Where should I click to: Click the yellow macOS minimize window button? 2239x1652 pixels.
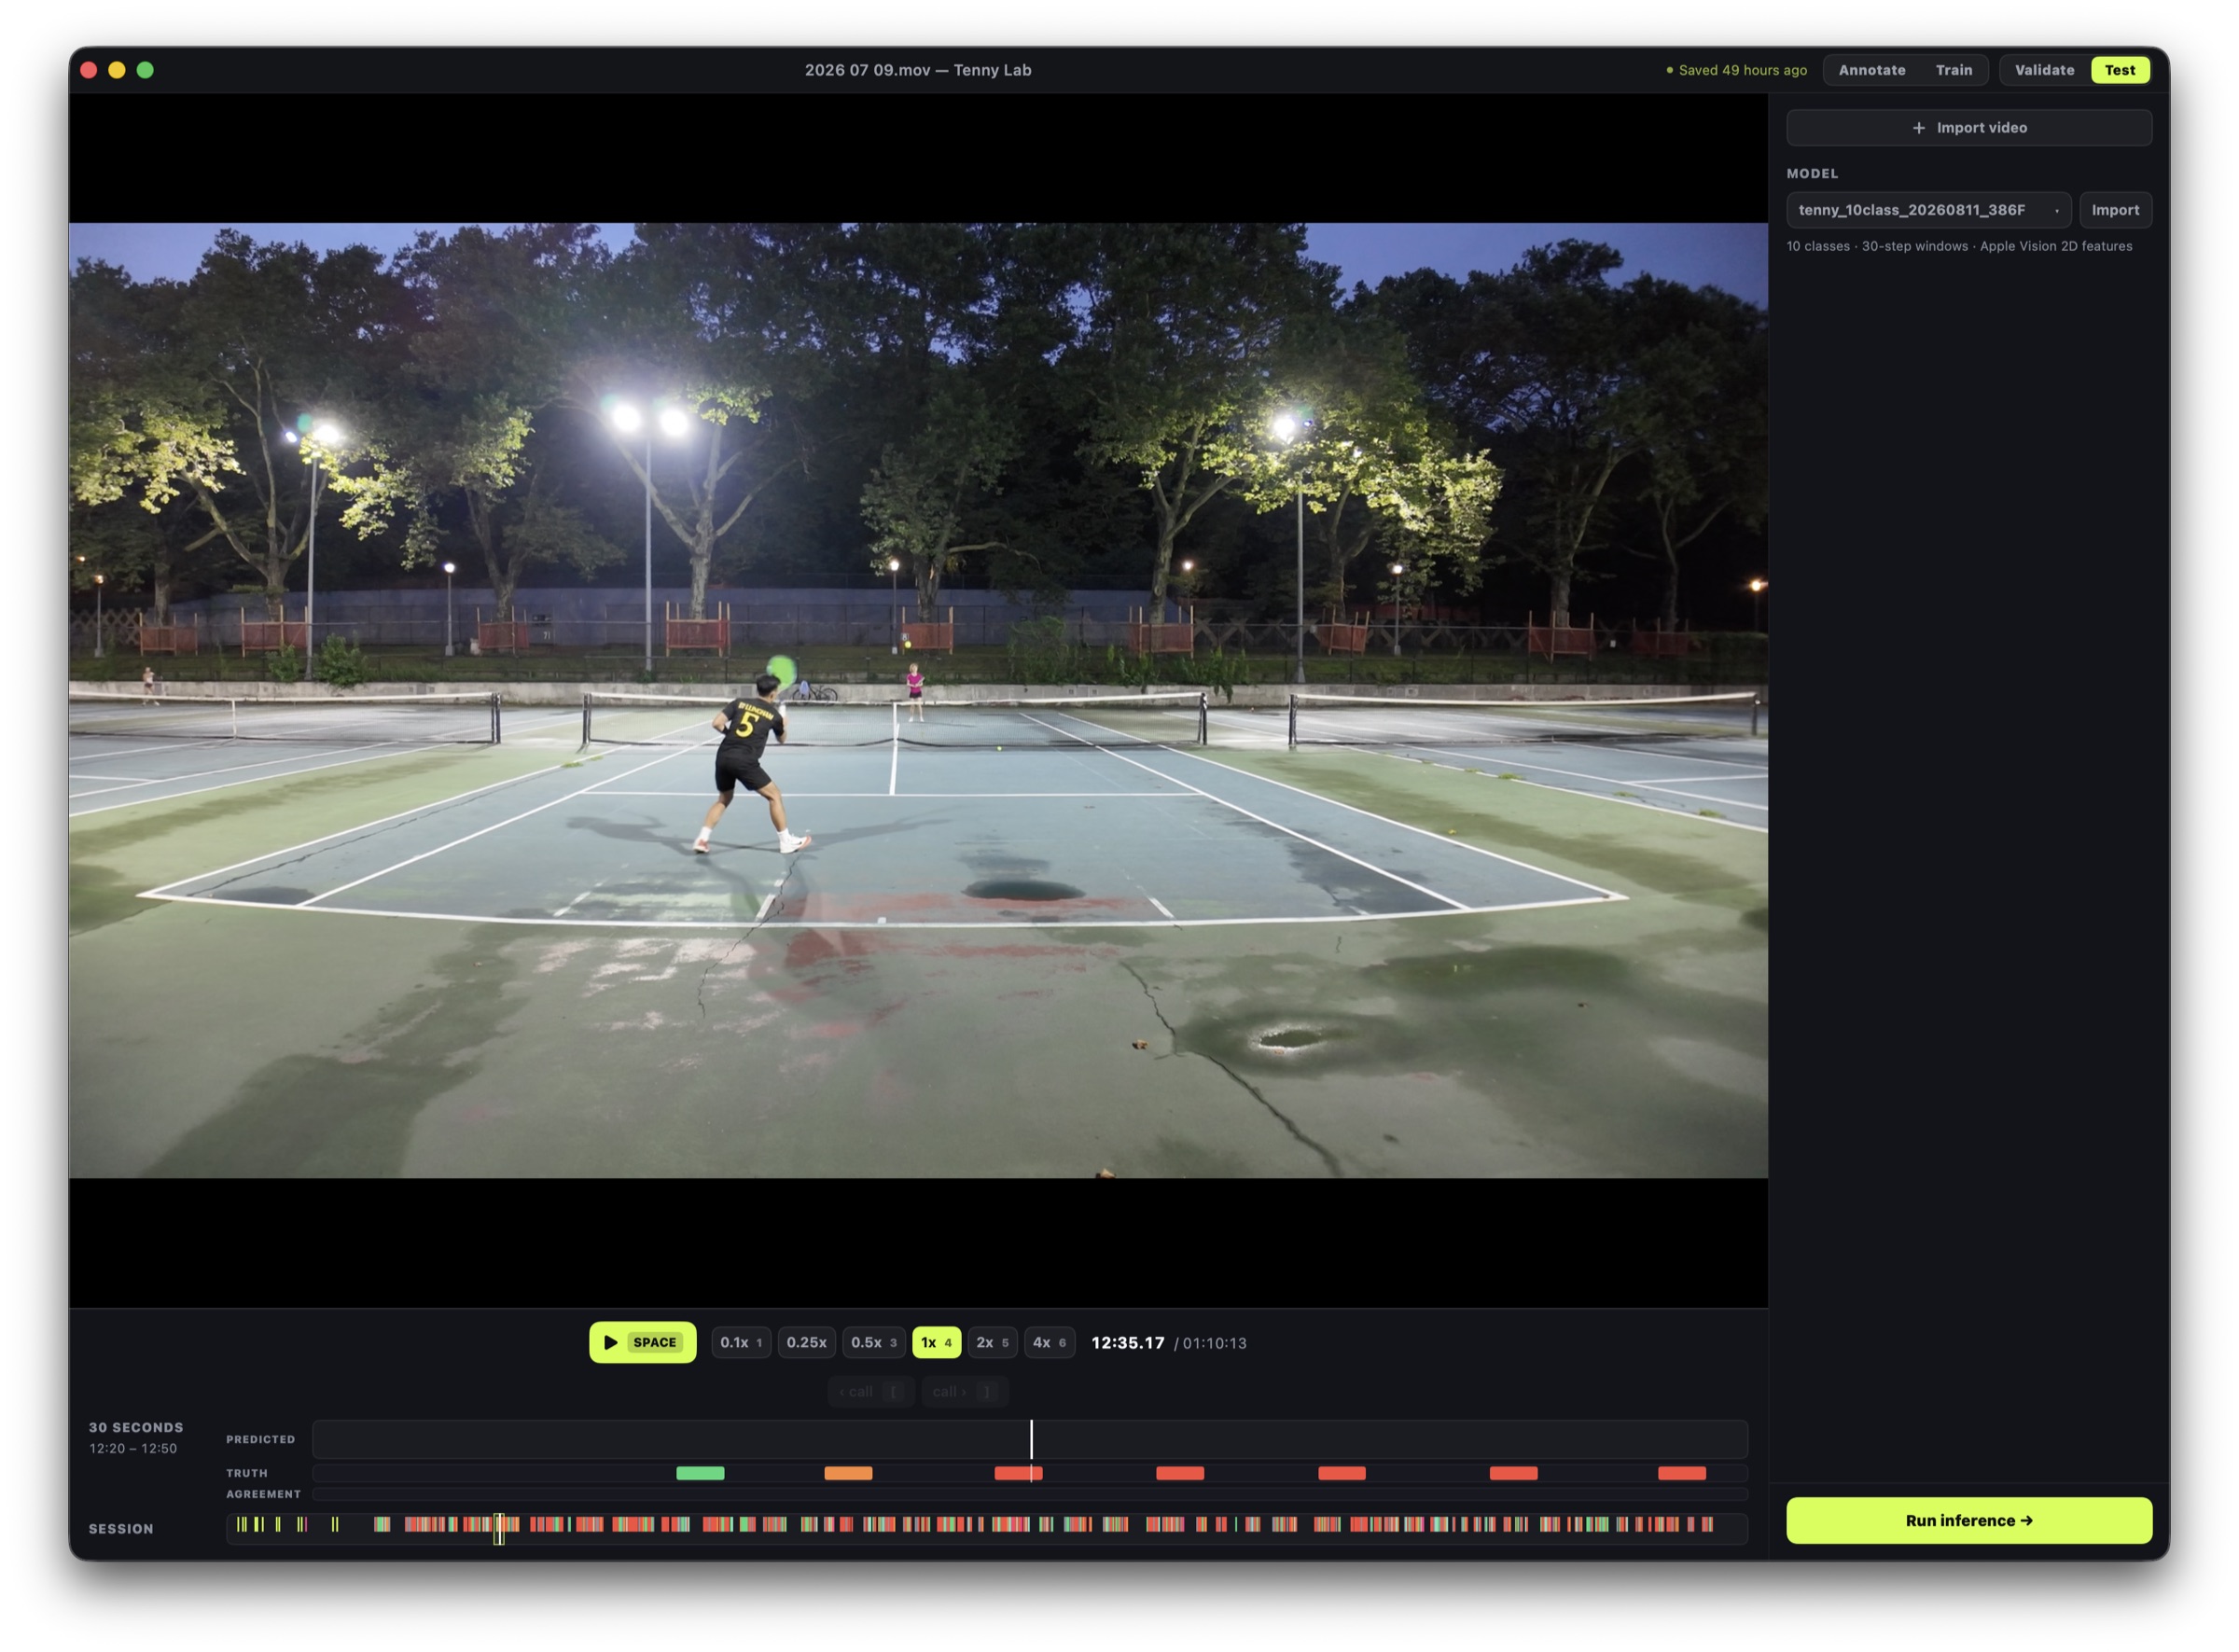(x=117, y=70)
